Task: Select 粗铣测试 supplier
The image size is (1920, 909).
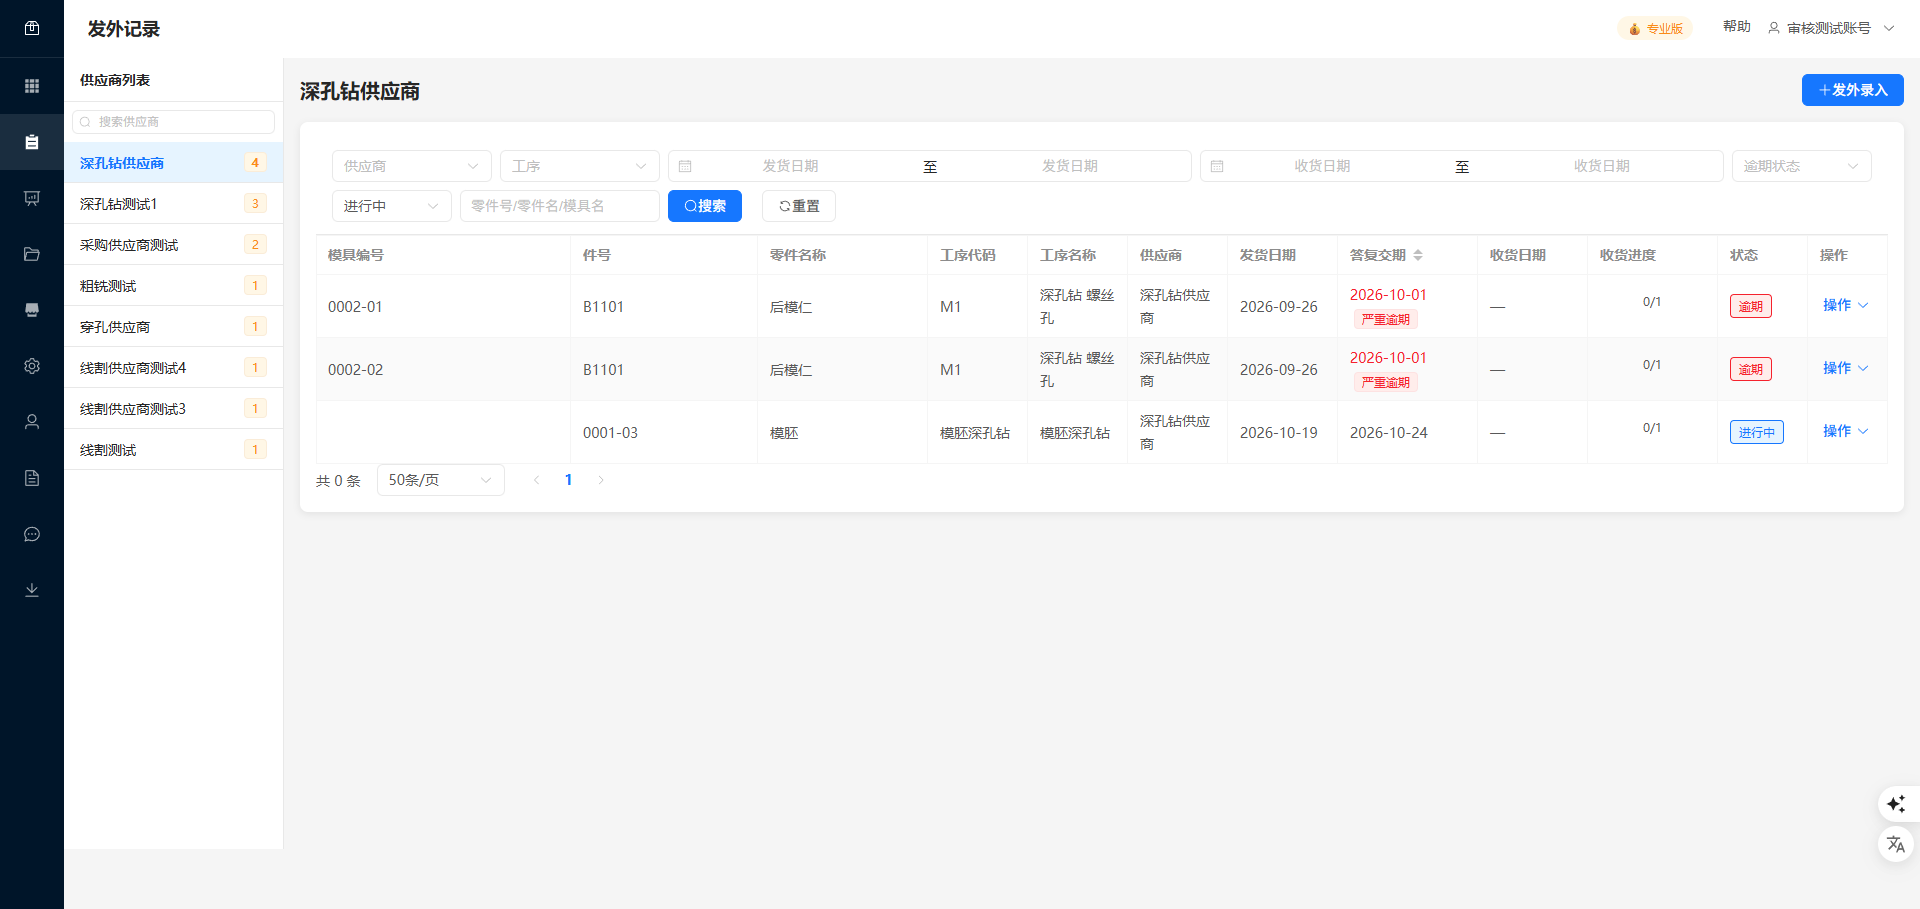Action: 174,286
